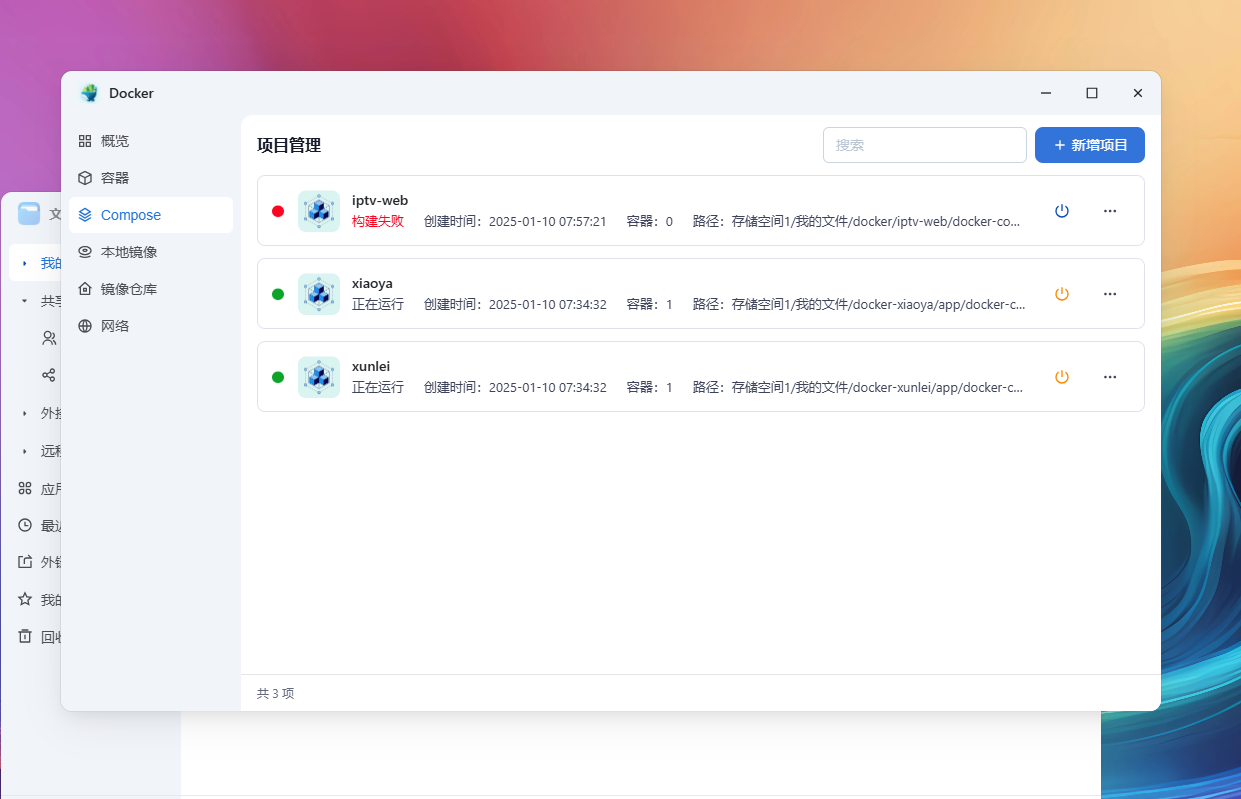The width and height of the screenshot is (1241, 799).
Task: Click the green status dot of xiaoya
Action: [x=278, y=294]
